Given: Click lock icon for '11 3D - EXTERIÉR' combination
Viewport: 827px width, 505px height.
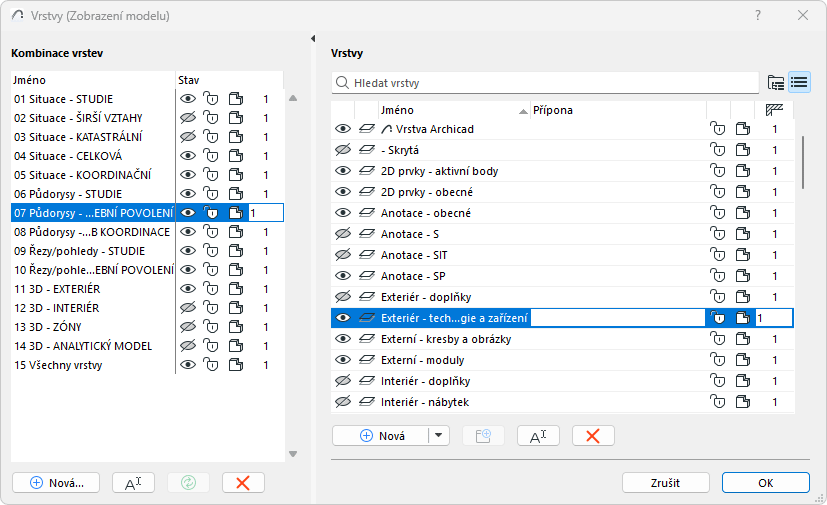Looking at the screenshot, I should (211, 289).
